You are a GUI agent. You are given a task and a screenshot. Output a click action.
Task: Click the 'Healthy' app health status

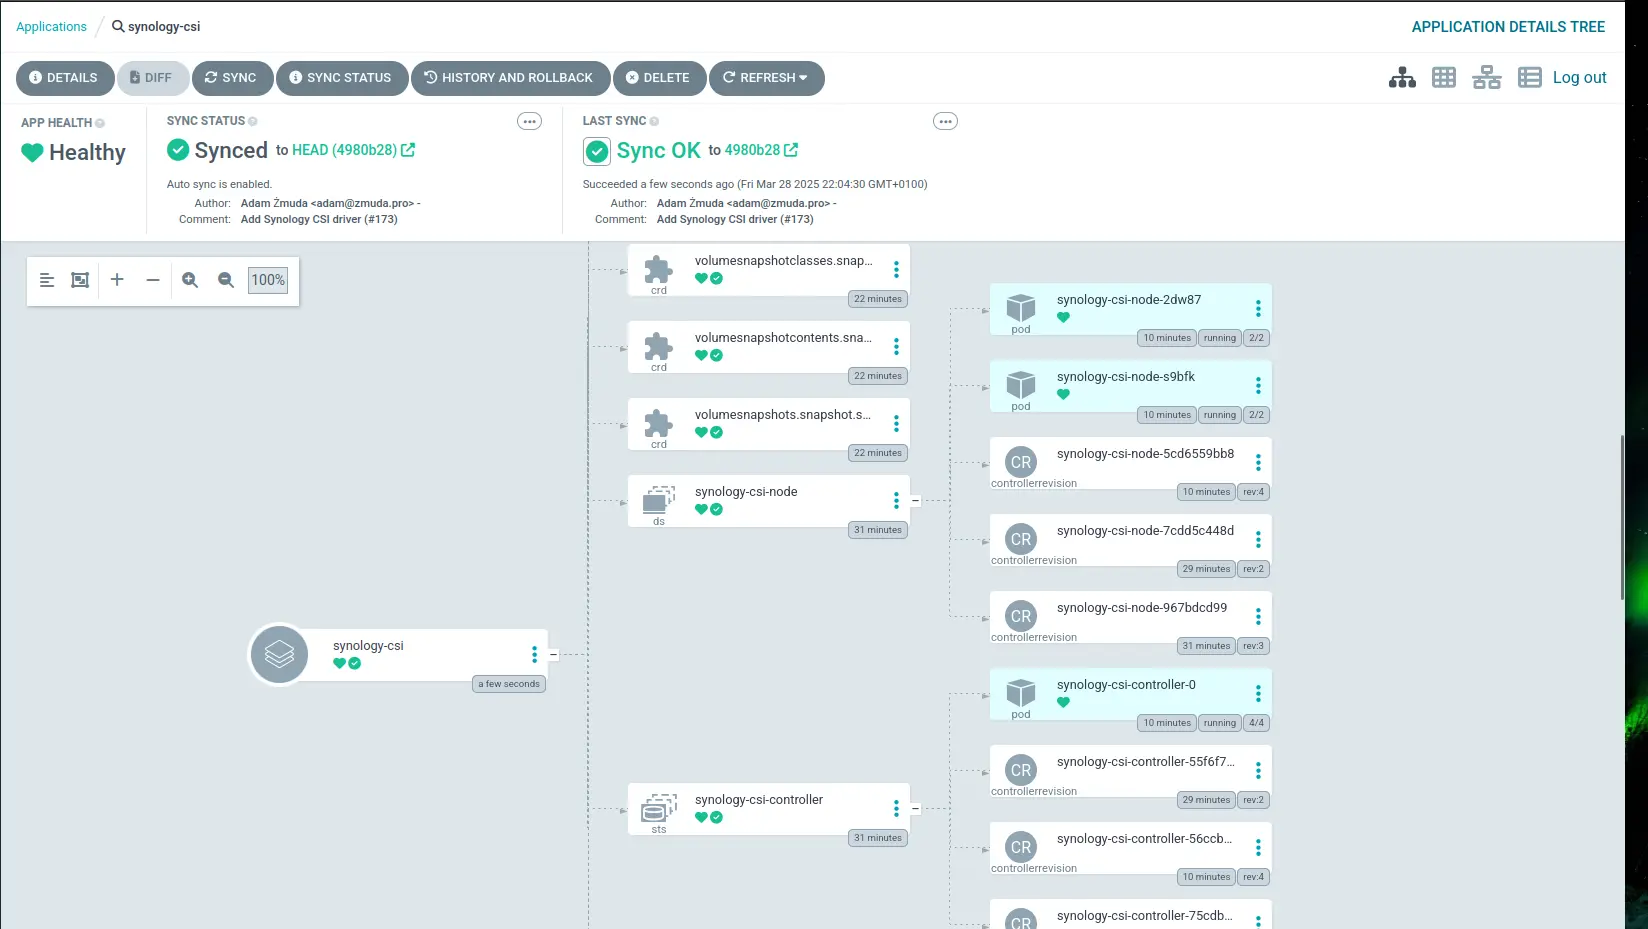pyautogui.click(x=87, y=153)
